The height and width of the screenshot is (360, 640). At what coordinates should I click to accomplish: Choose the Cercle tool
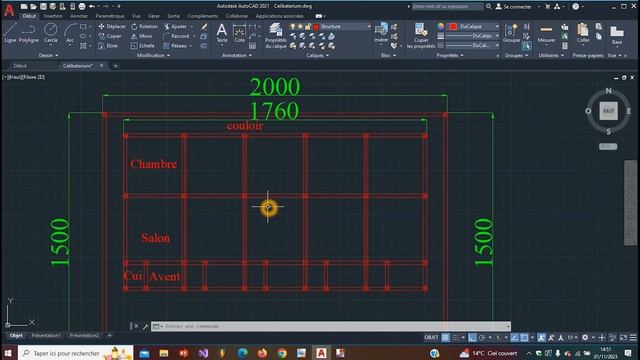pos(51,33)
